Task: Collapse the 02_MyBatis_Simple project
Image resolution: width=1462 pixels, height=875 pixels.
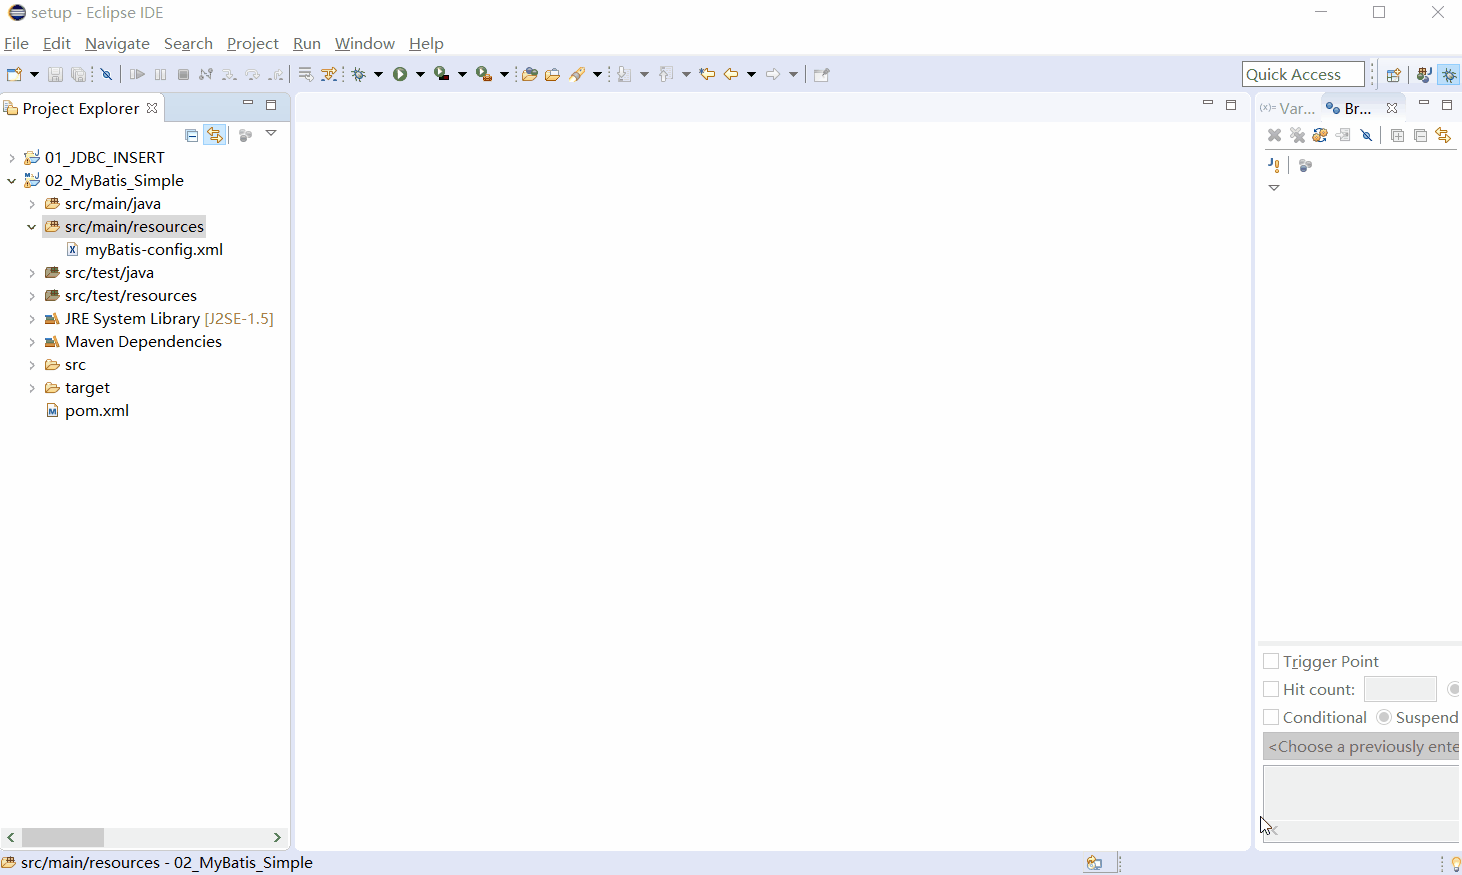Action: [x=11, y=181]
